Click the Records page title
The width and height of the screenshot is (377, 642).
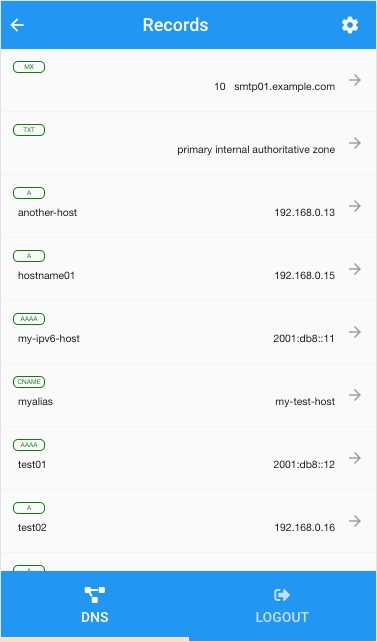pos(175,25)
